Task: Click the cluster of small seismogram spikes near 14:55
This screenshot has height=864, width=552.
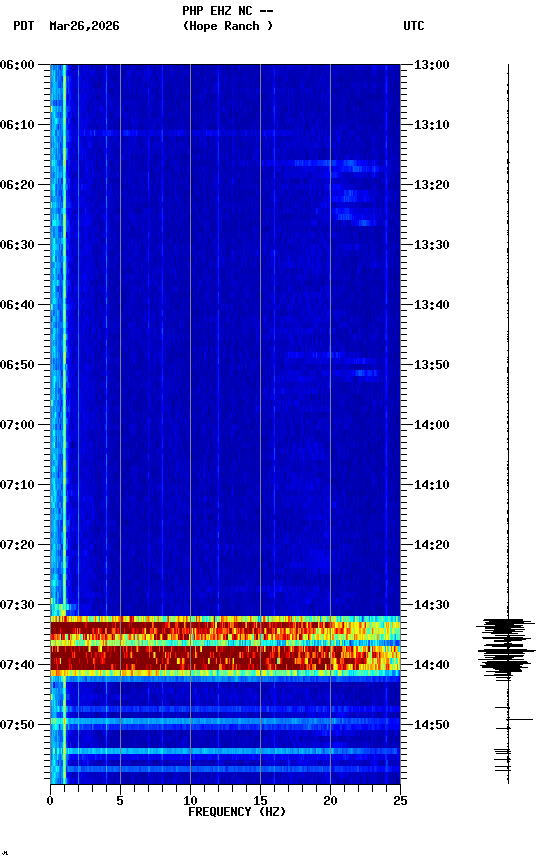Action: [502, 759]
